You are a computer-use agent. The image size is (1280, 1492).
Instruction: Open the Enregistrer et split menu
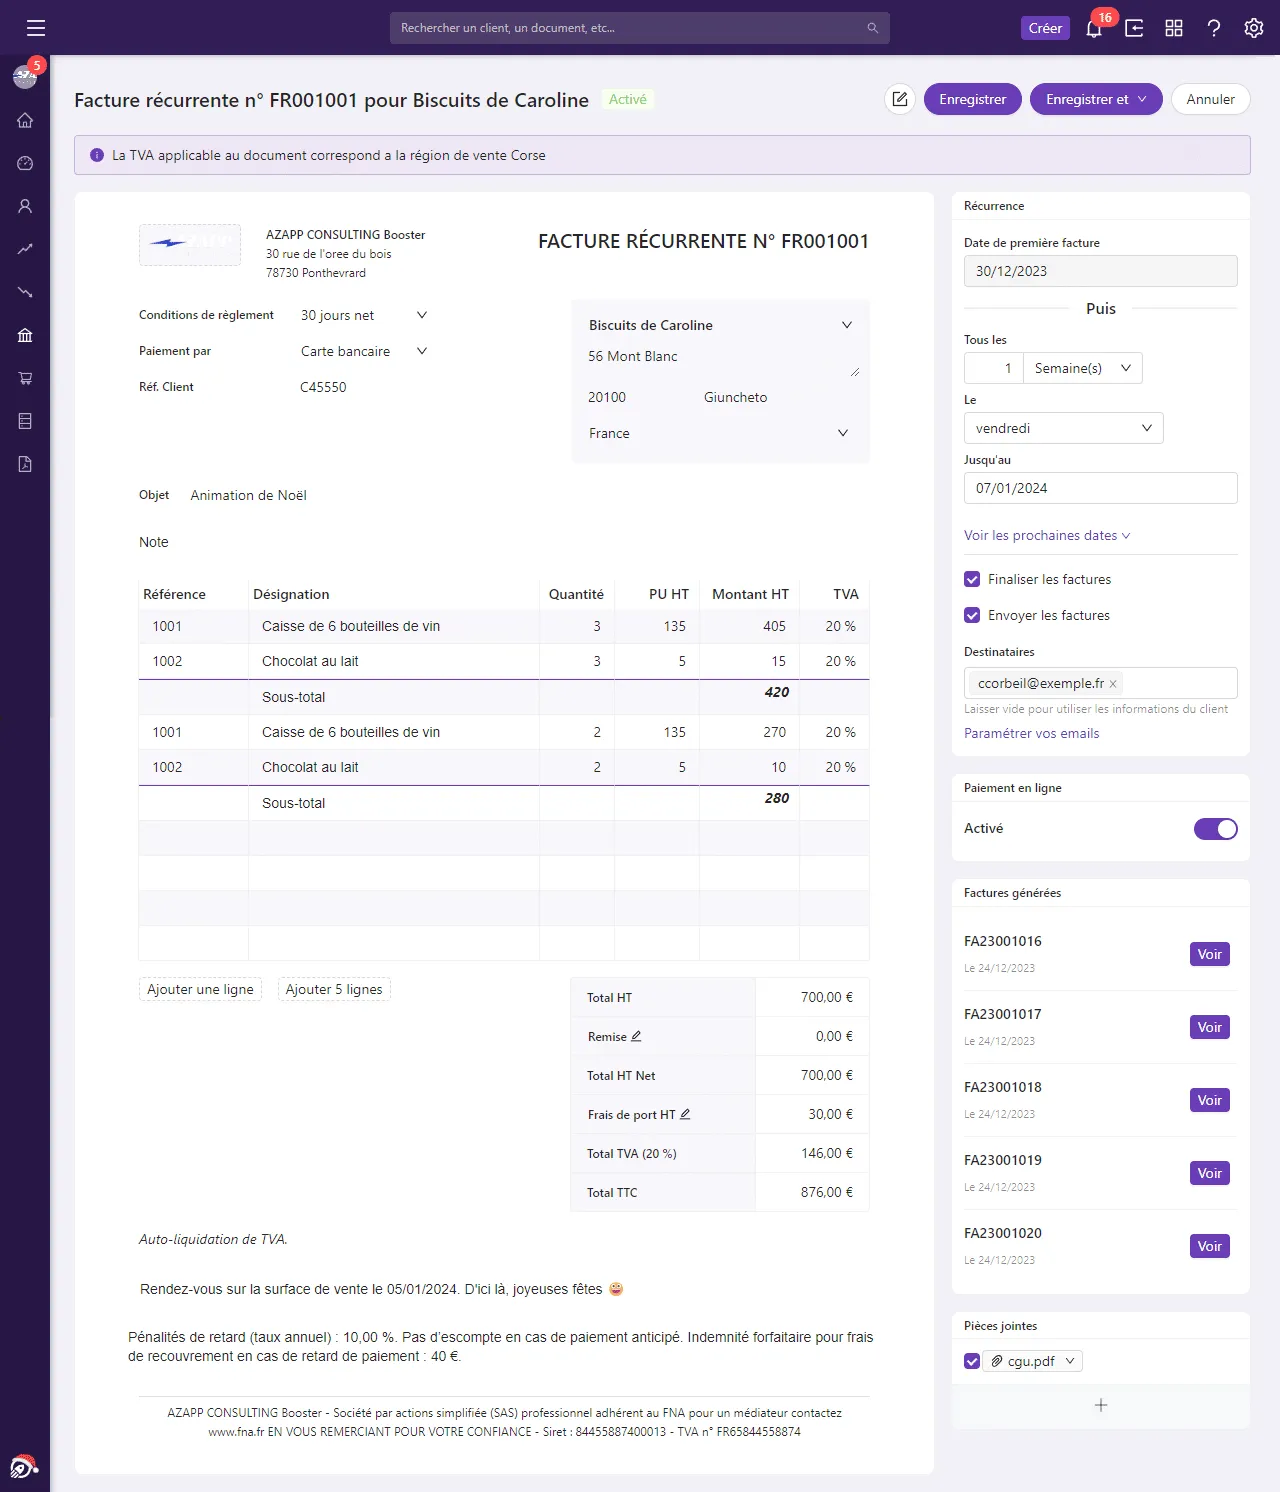[1096, 99]
